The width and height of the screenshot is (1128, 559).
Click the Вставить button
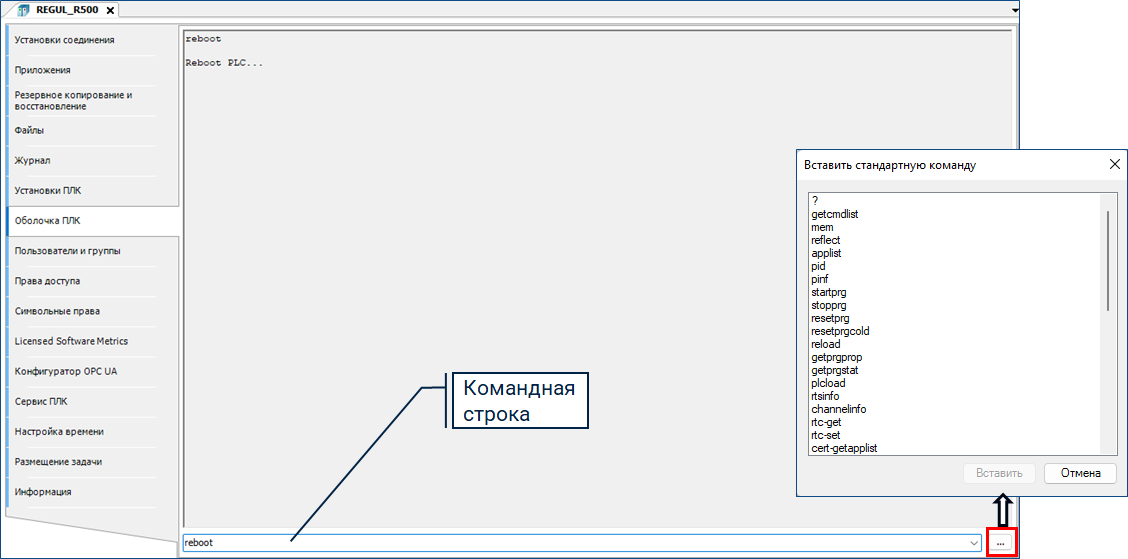coord(999,473)
